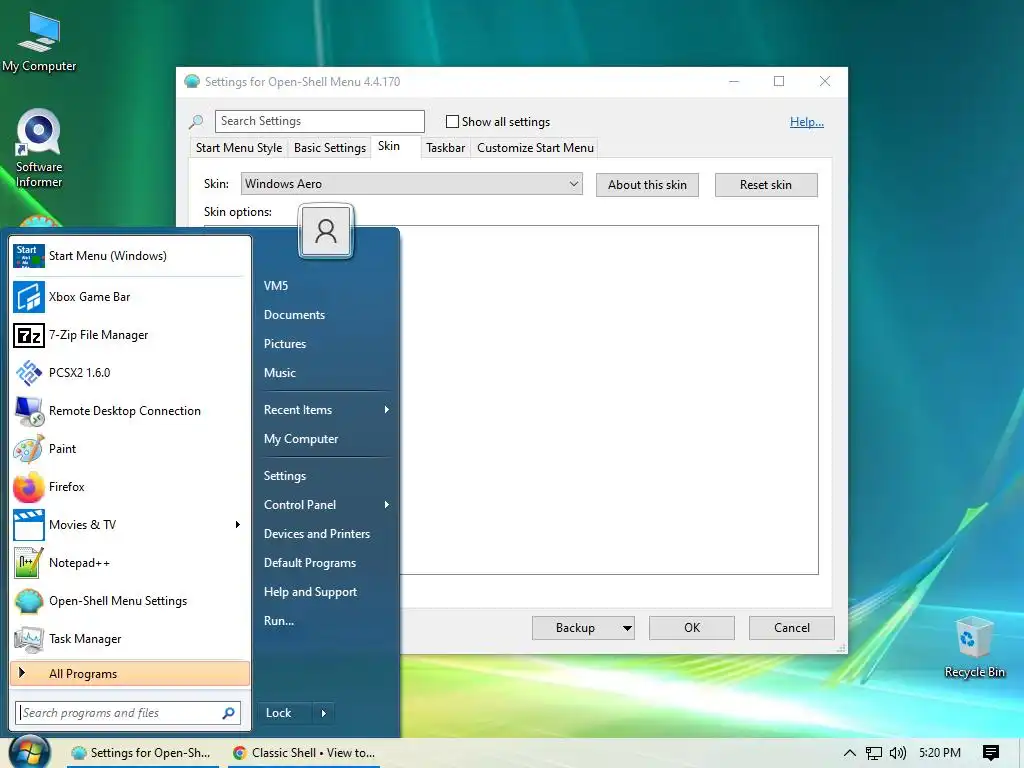
Task: Expand All Programs list
Action: click(130, 674)
